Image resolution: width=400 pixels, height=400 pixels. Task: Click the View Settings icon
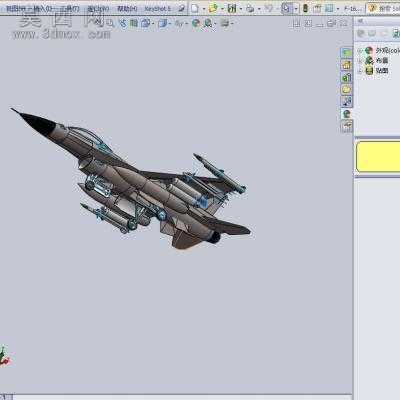(225, 23)
